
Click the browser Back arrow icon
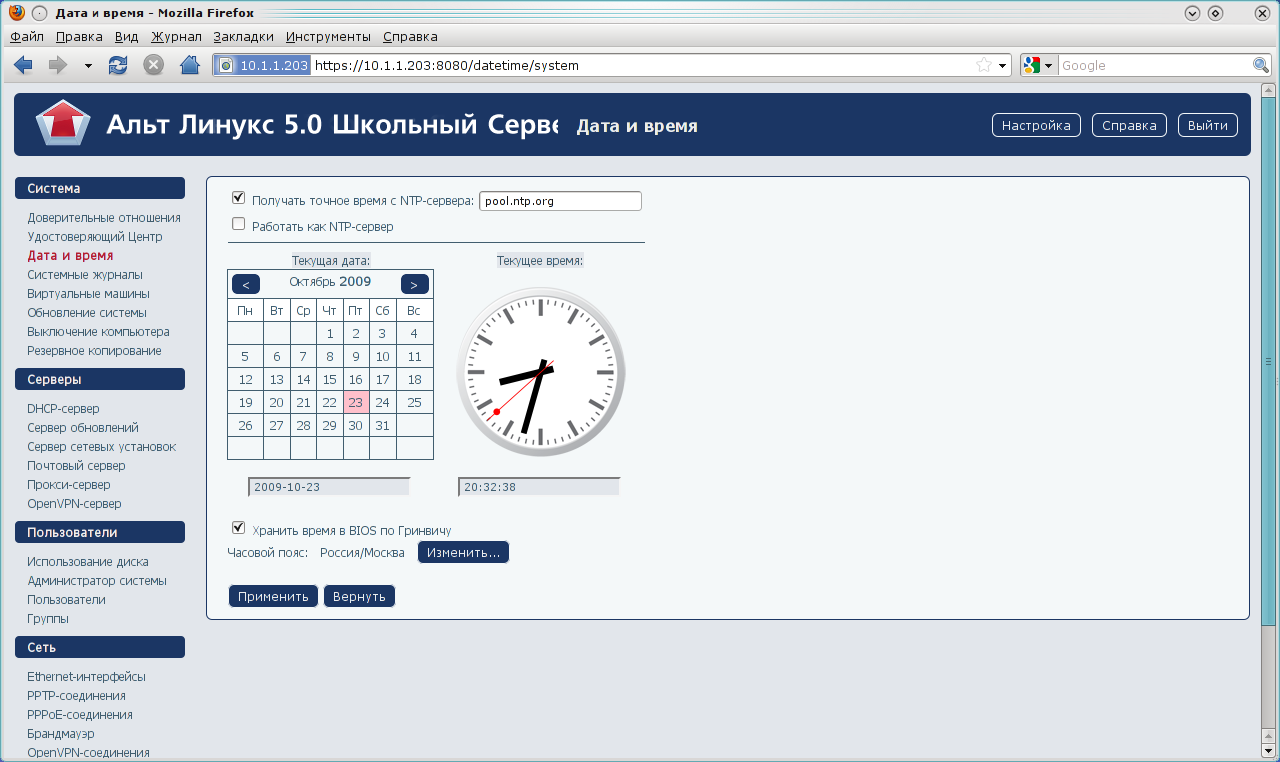23,65
